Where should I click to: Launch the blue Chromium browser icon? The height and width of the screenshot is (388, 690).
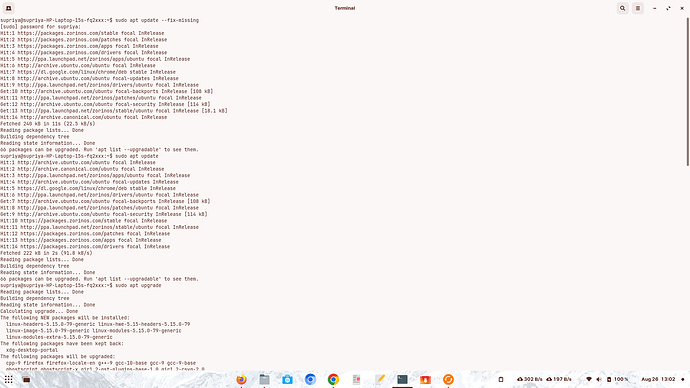310,379
